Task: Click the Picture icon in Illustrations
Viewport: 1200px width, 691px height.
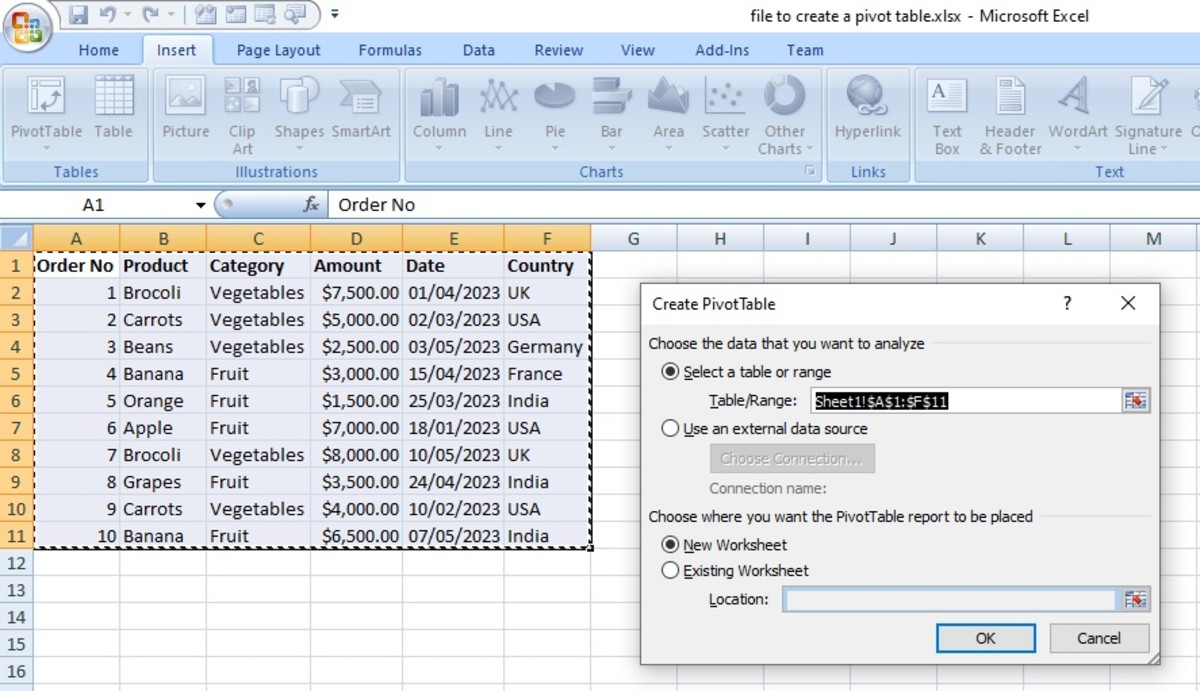Action: point(185,97)
